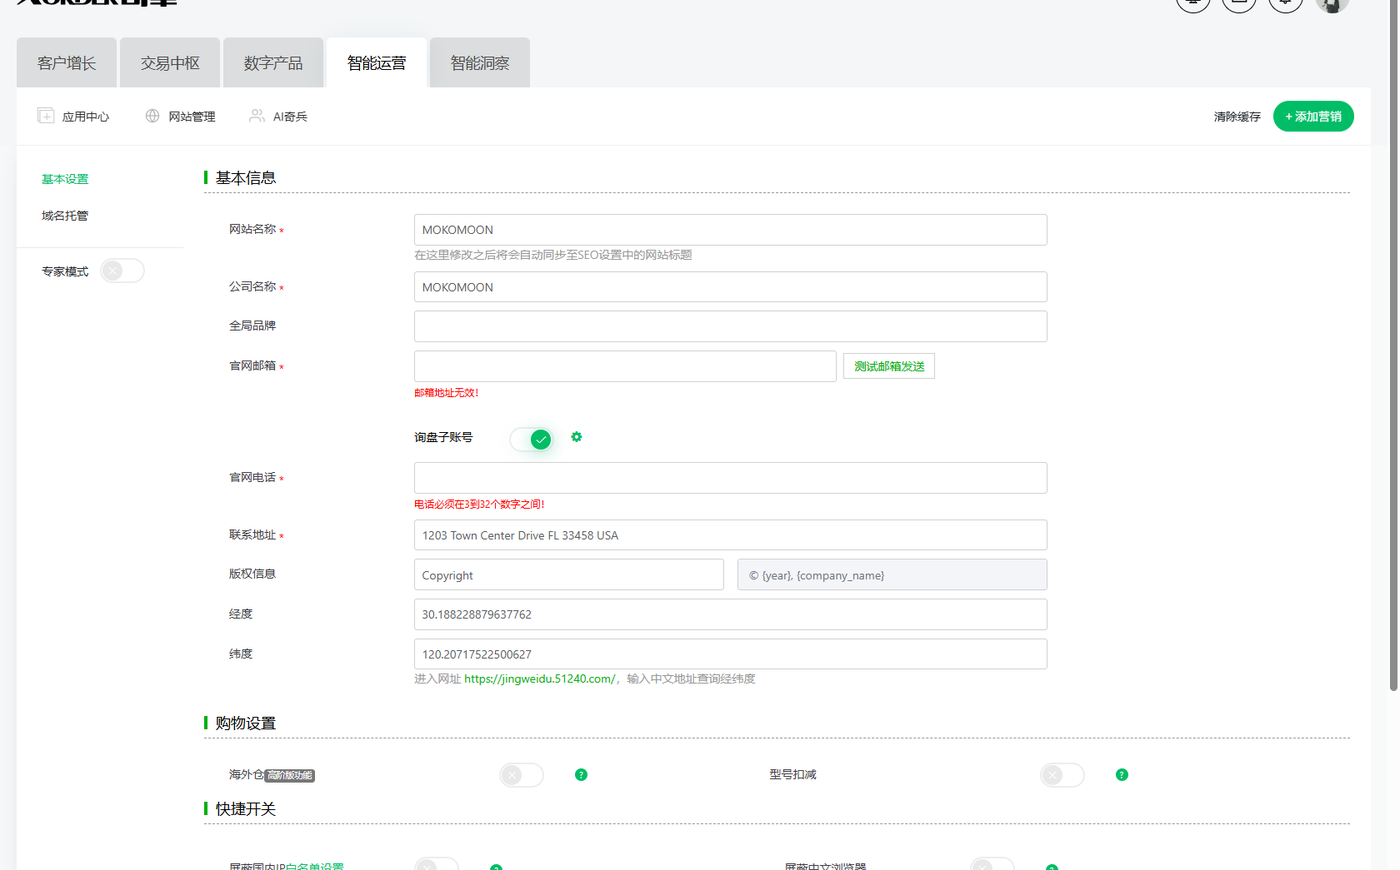
Task: Click the green 添加营销 button
Action: pyautogui.click(x=1313, y=116)
